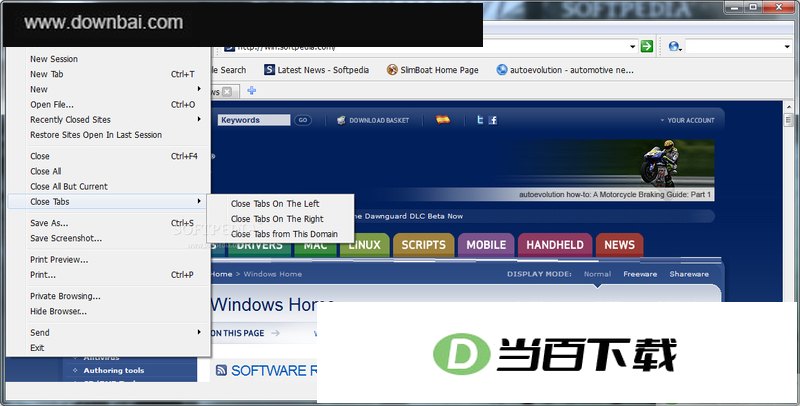The height and width of the screenshot is (406, 800).
Task: Select New Tab menu item
Action: (108, 74)
